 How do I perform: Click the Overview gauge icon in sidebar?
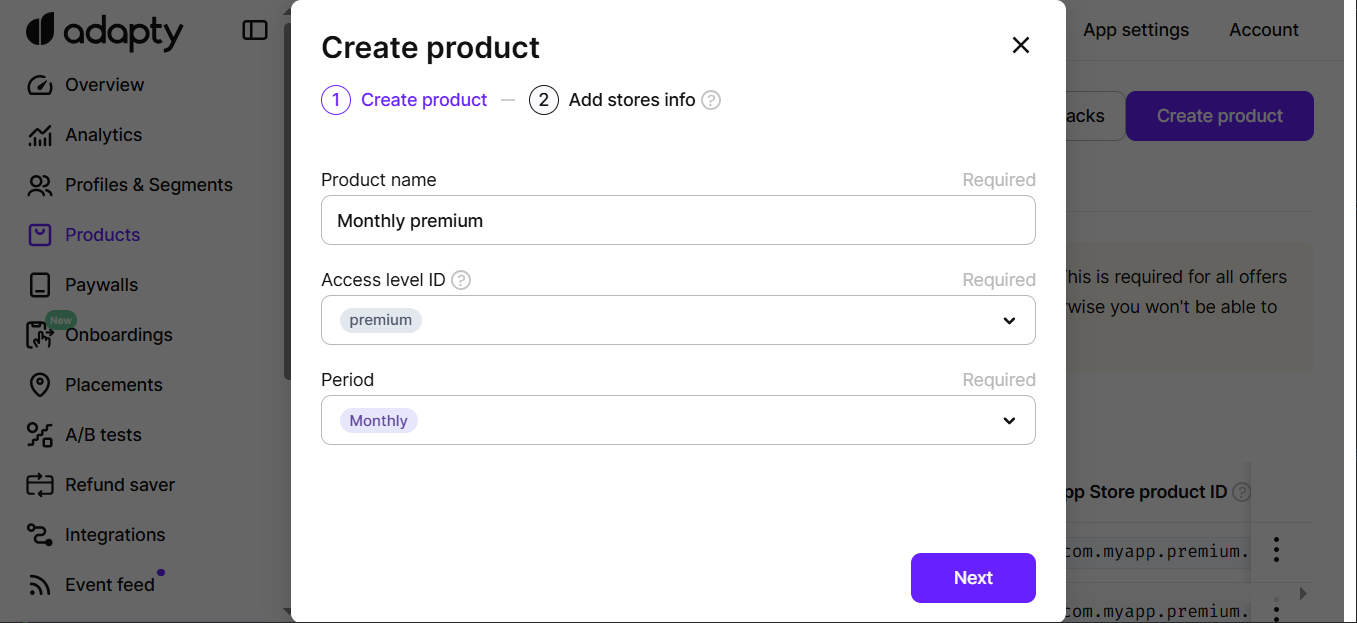pyautogui.click(x=39, y=85)
